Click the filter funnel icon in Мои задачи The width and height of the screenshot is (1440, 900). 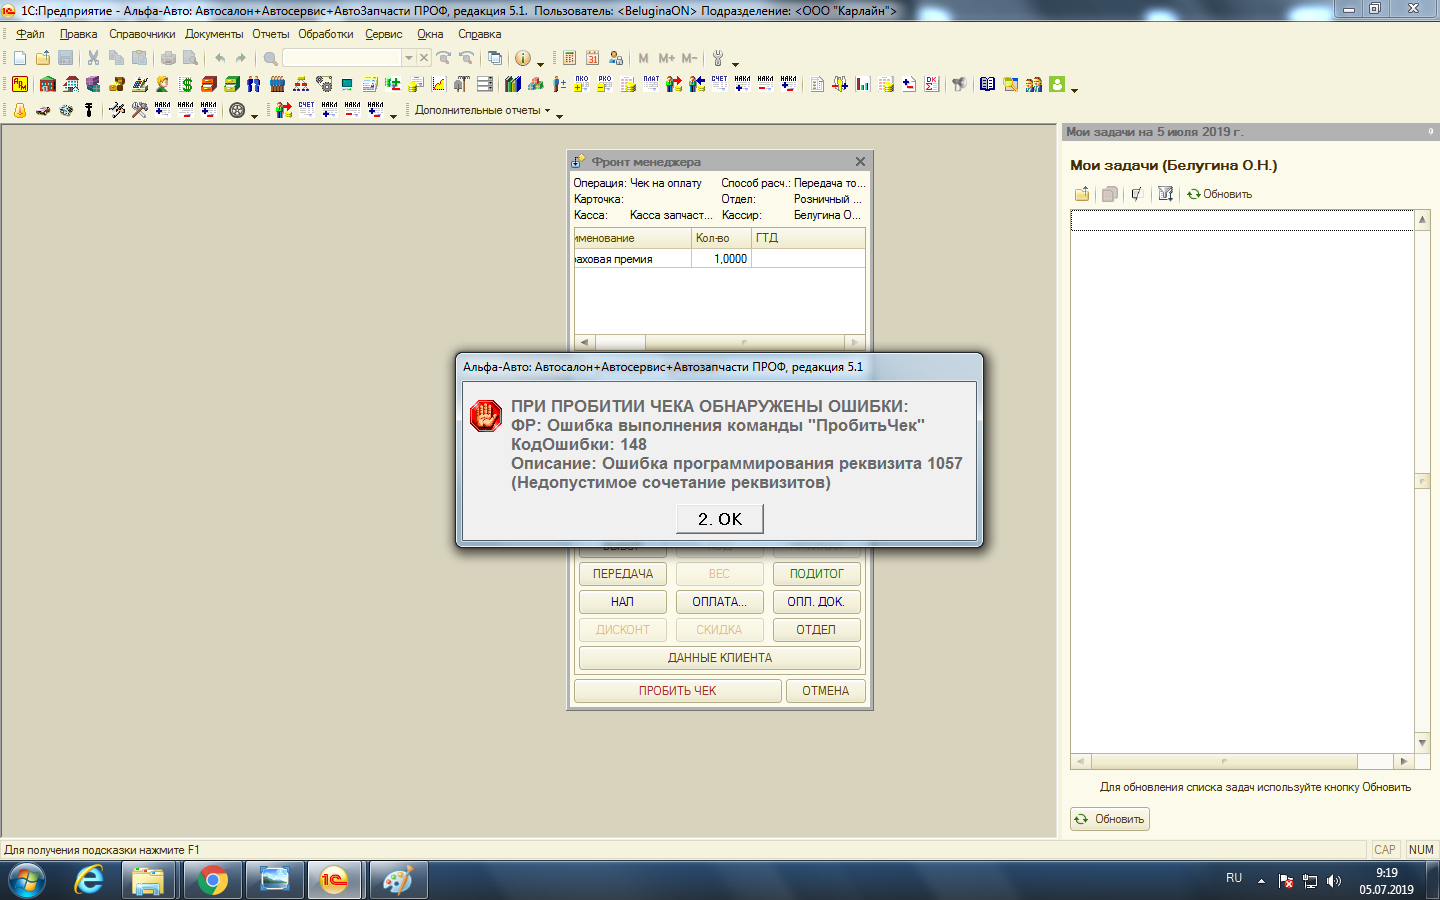1165,194
